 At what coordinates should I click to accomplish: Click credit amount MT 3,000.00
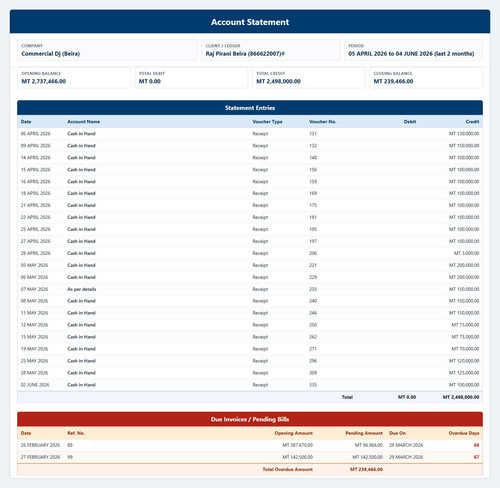point(467,253)
